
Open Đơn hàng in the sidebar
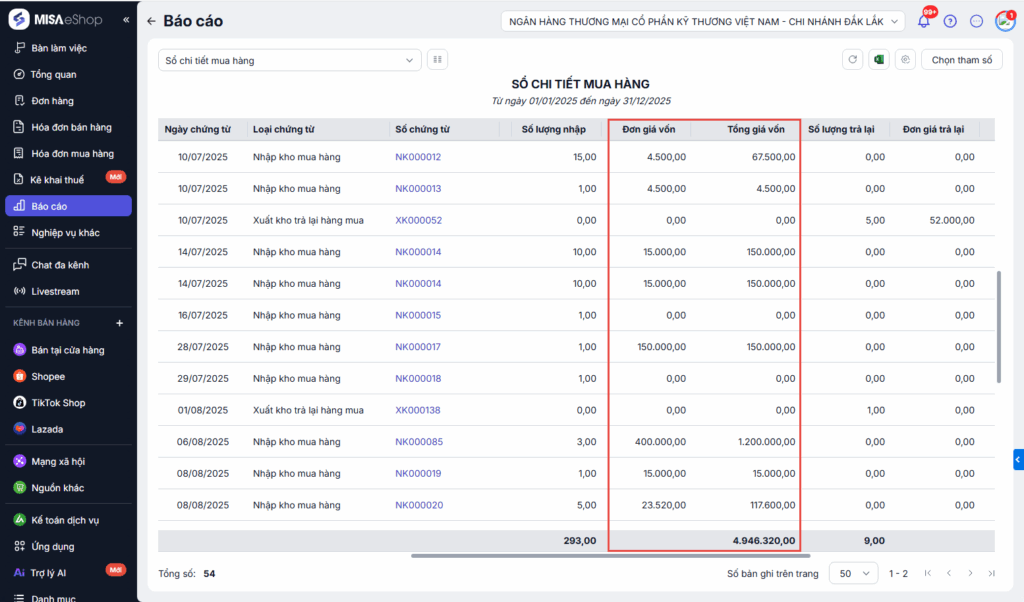pyautogui.click(x=52, y=101)
